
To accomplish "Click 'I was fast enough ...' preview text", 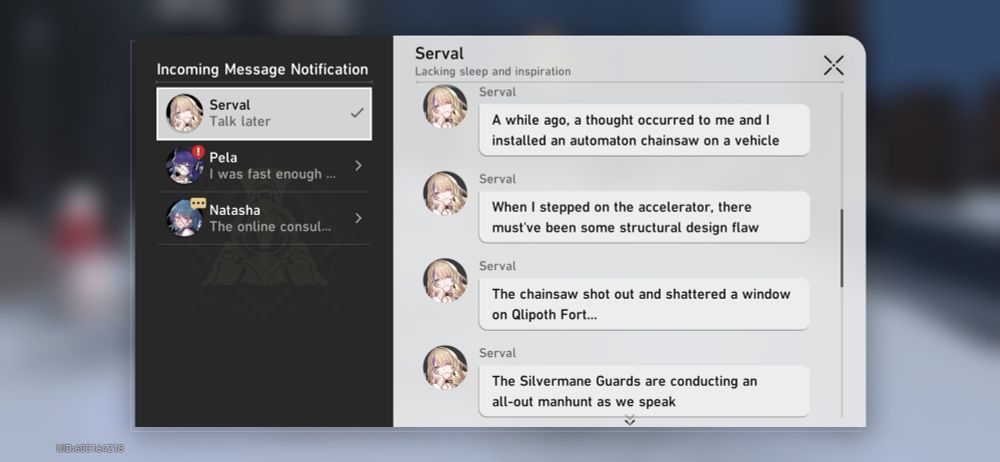I will (x=272, y=174).
